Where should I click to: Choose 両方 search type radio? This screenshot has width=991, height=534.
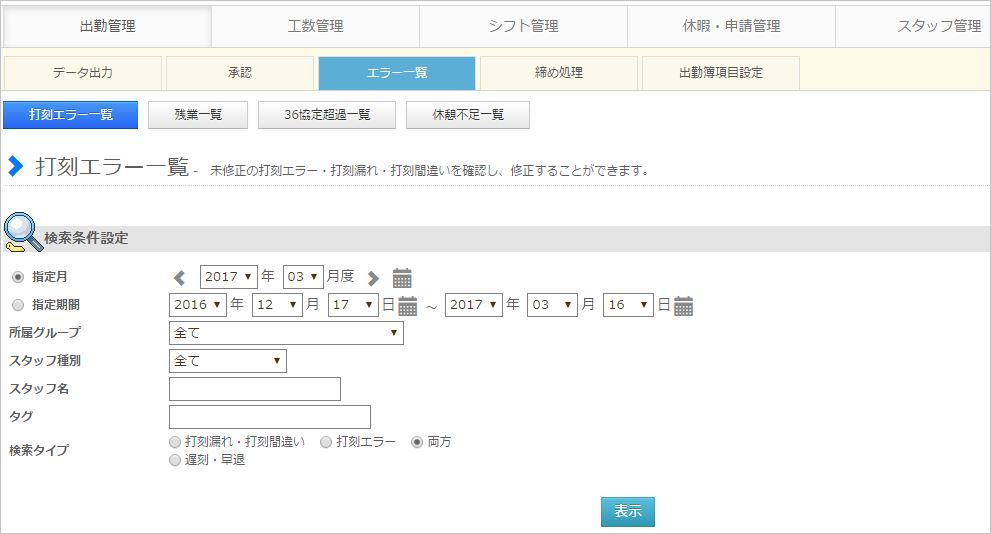[417, 442]
